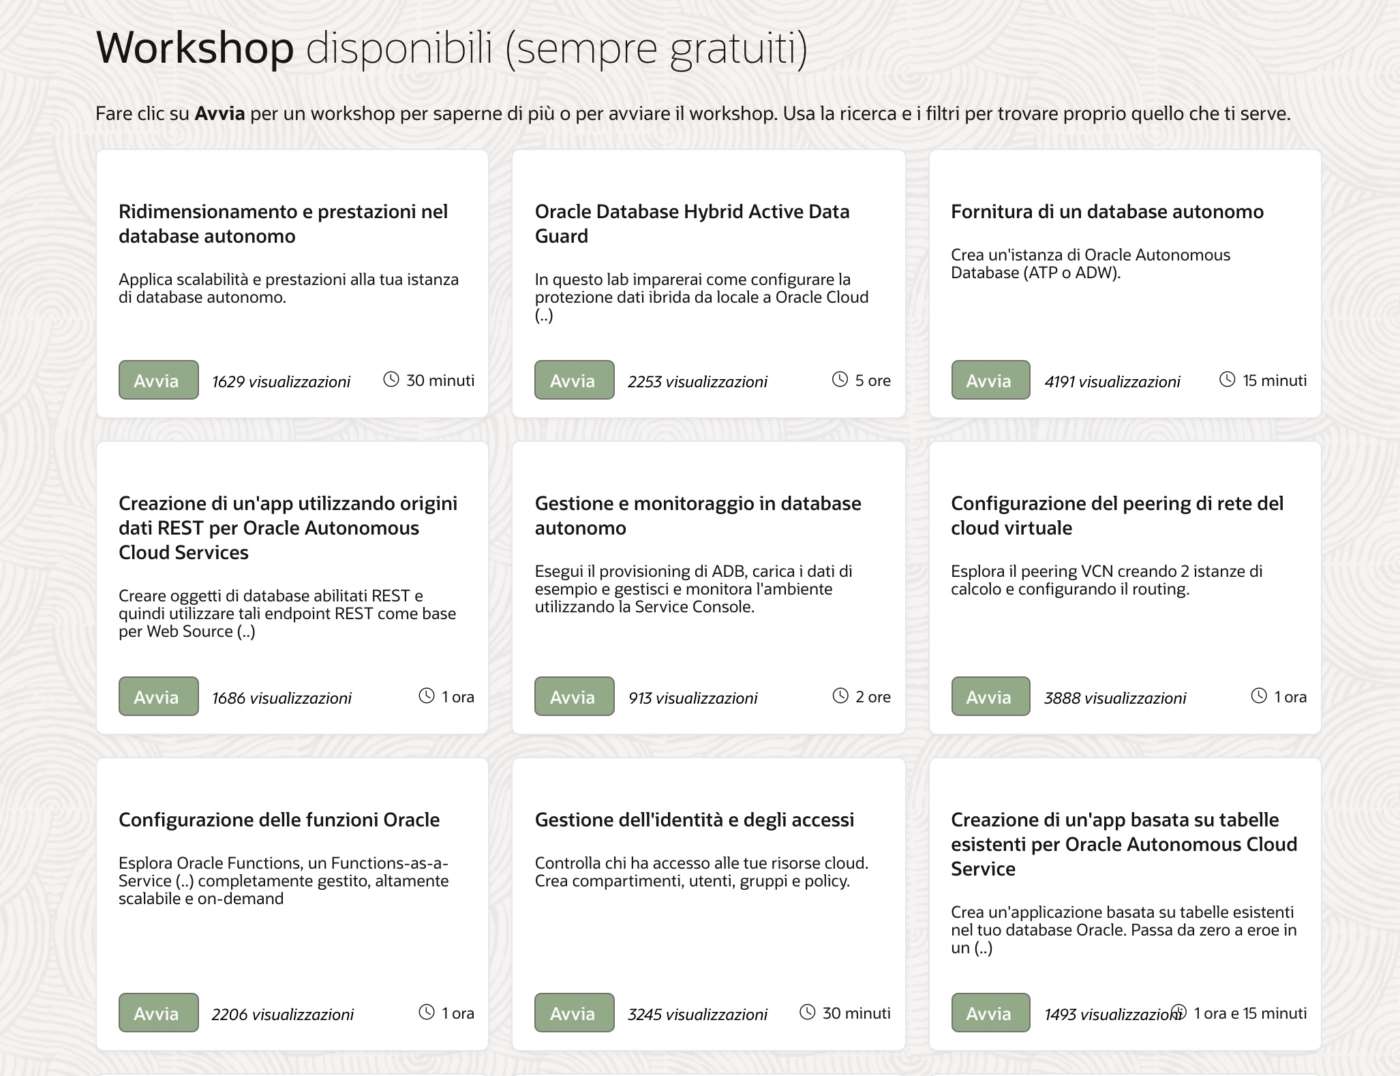Image resolution: width=1400 pixels, height=1076 pixels.
Task: Click Avvia for Fornitura di un database autonomo
Action: click(990, 380)
